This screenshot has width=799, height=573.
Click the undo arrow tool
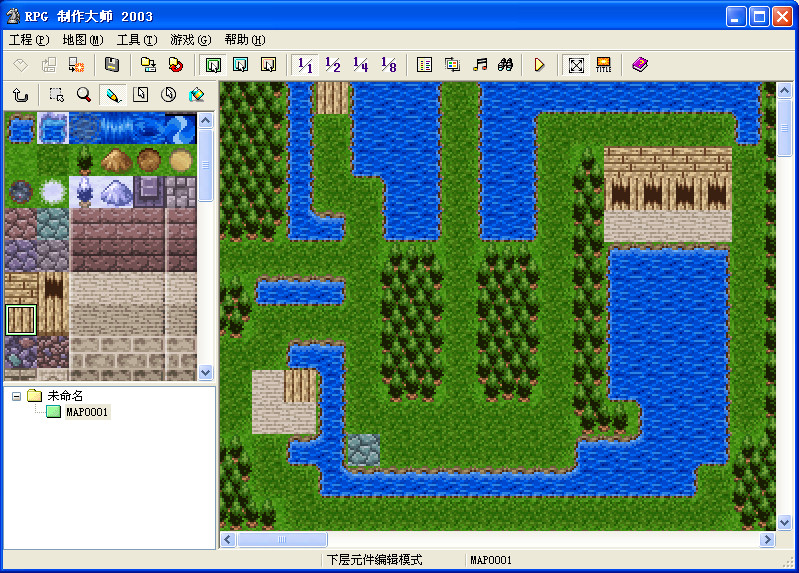[20, 95]
